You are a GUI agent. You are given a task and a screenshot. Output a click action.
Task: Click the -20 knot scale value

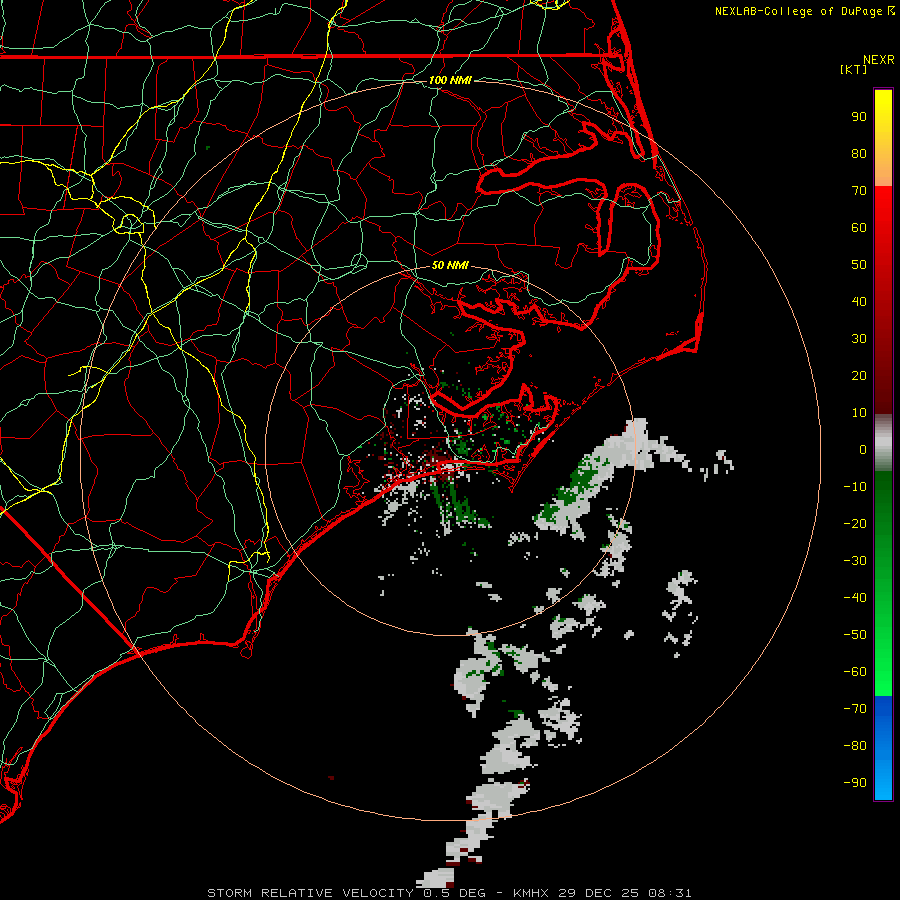coord(855,523)
